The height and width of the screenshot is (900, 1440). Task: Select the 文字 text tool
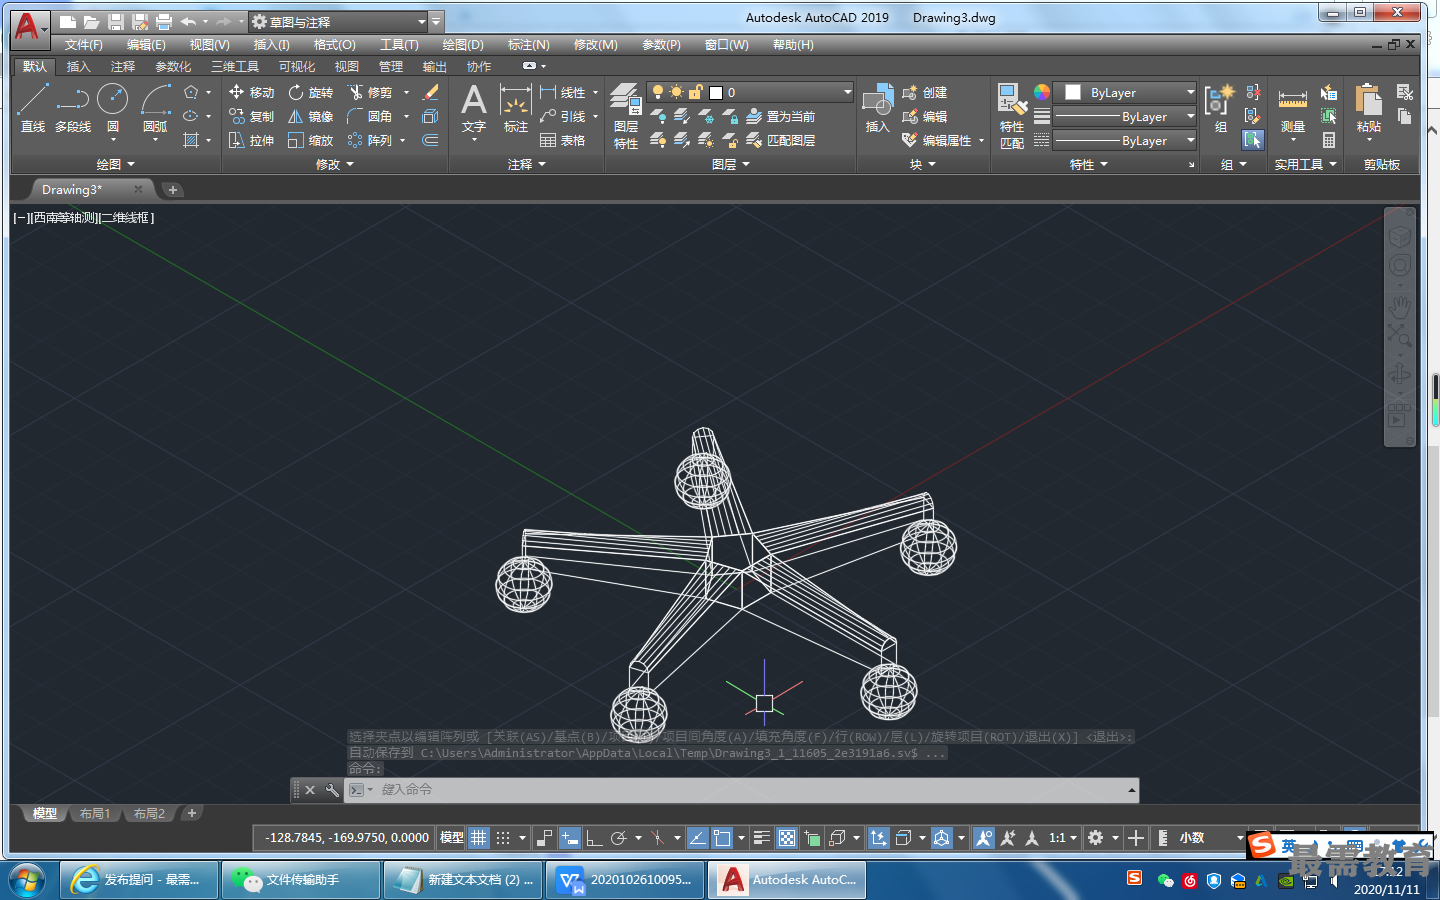473,108
